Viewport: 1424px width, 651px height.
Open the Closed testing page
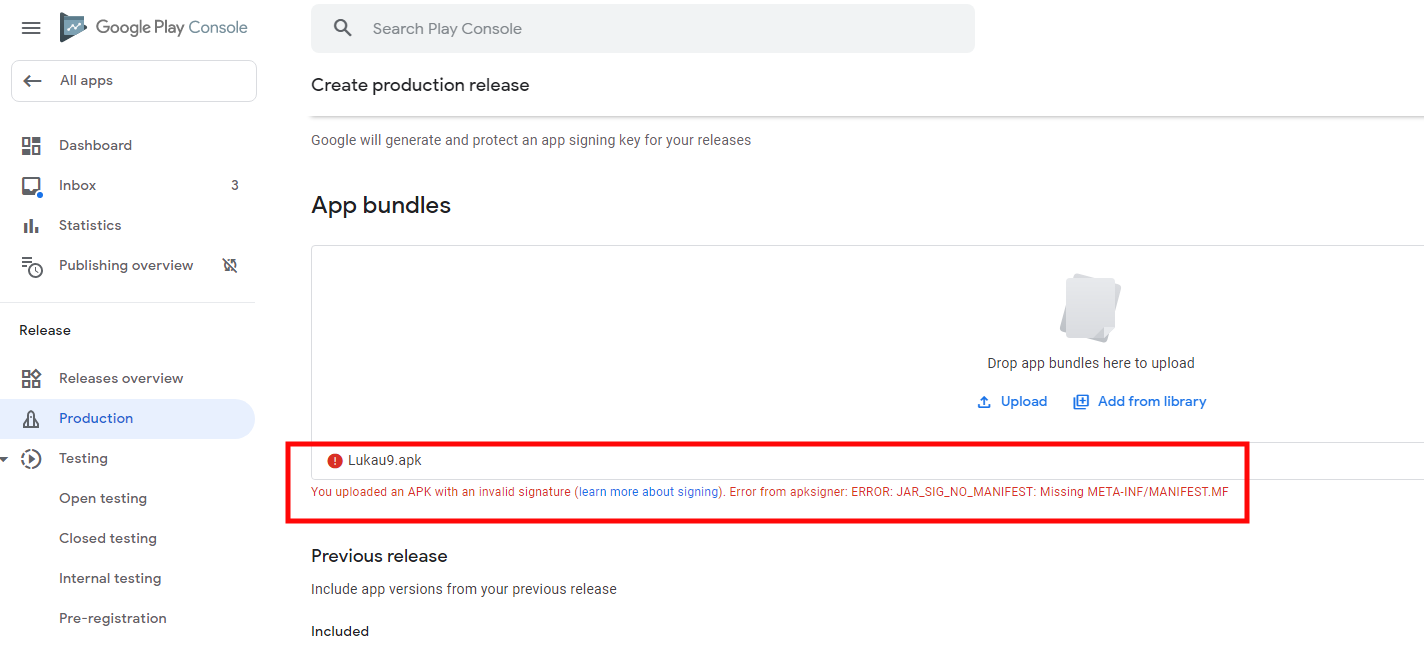click(x=110, y=538)
